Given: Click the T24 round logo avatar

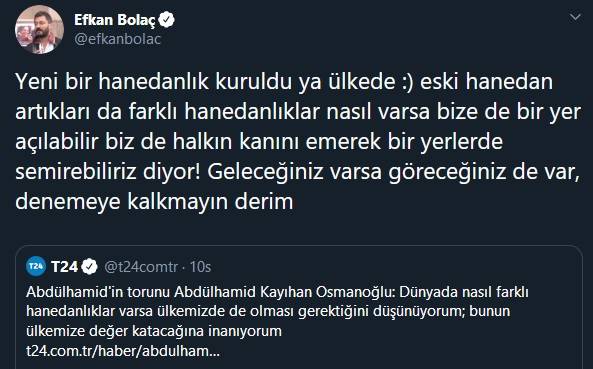Looking at the screenshot, I should point(36,267).
